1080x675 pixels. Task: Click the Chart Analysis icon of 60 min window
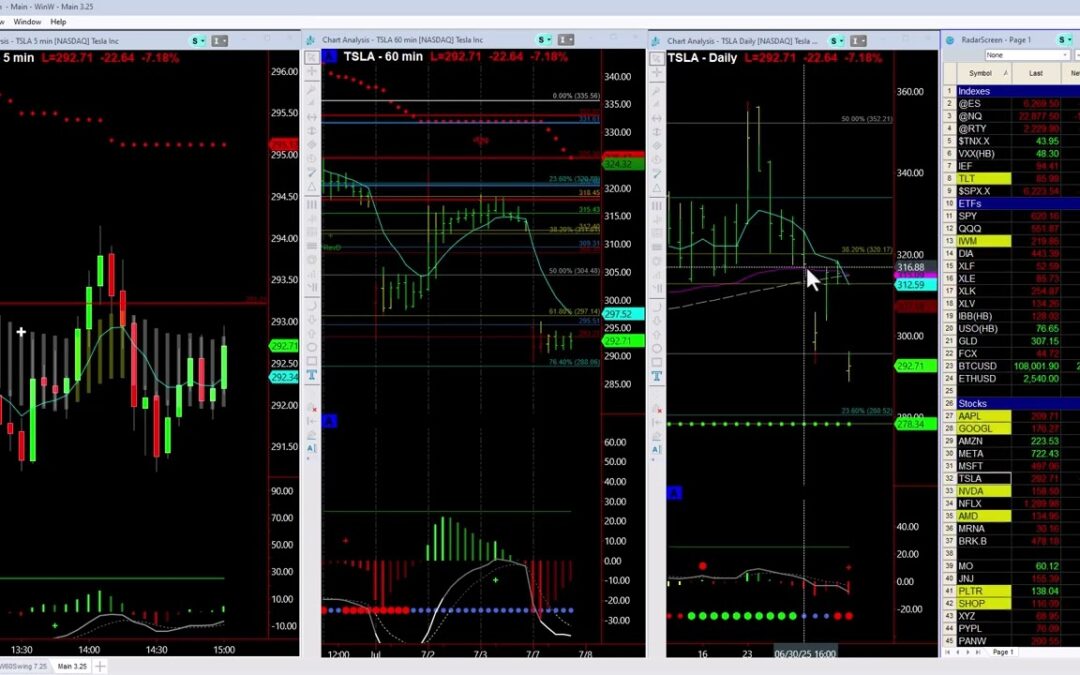click(310, 40)
